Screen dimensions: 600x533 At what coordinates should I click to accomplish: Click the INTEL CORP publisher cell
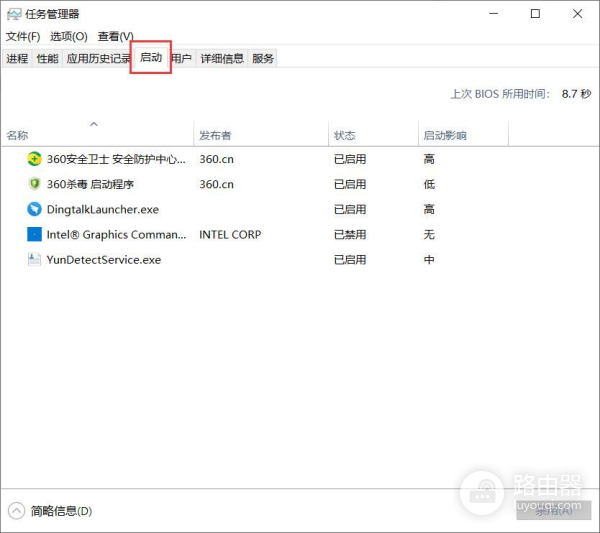[230, 234]
